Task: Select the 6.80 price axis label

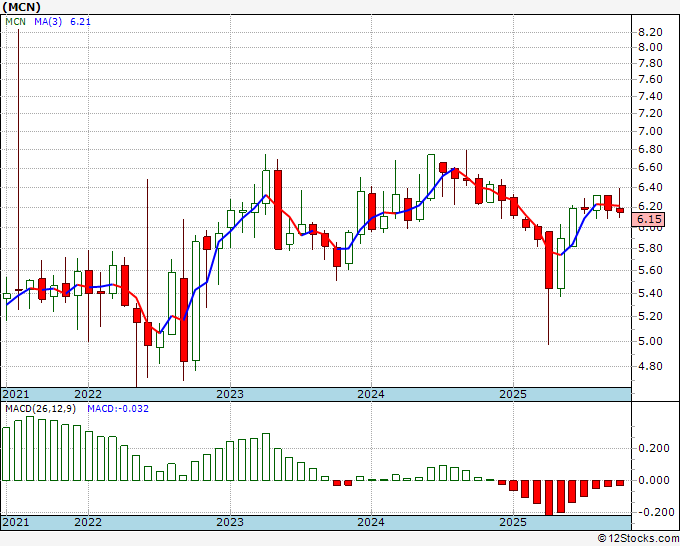Action: pyautogui.click(x=650, y=150)
